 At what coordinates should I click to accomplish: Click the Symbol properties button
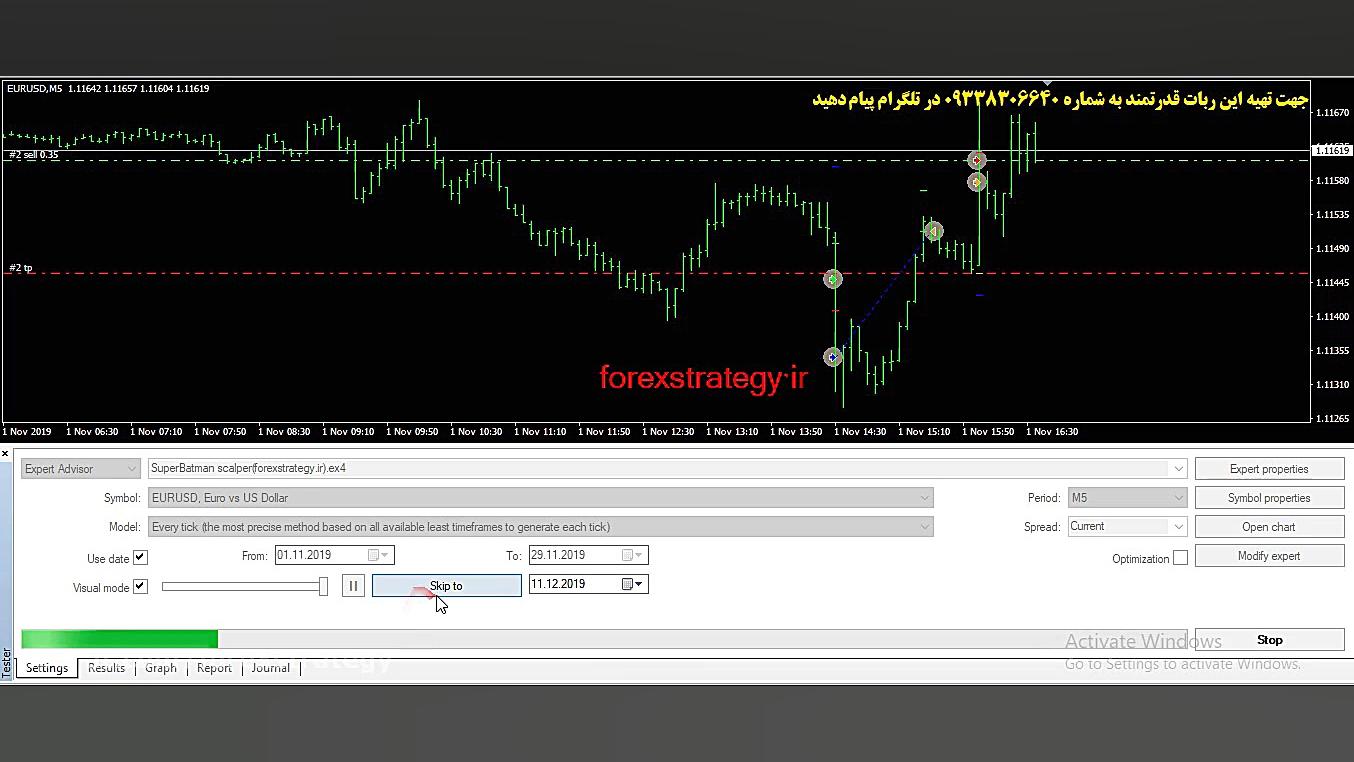tap(1269, 498)
